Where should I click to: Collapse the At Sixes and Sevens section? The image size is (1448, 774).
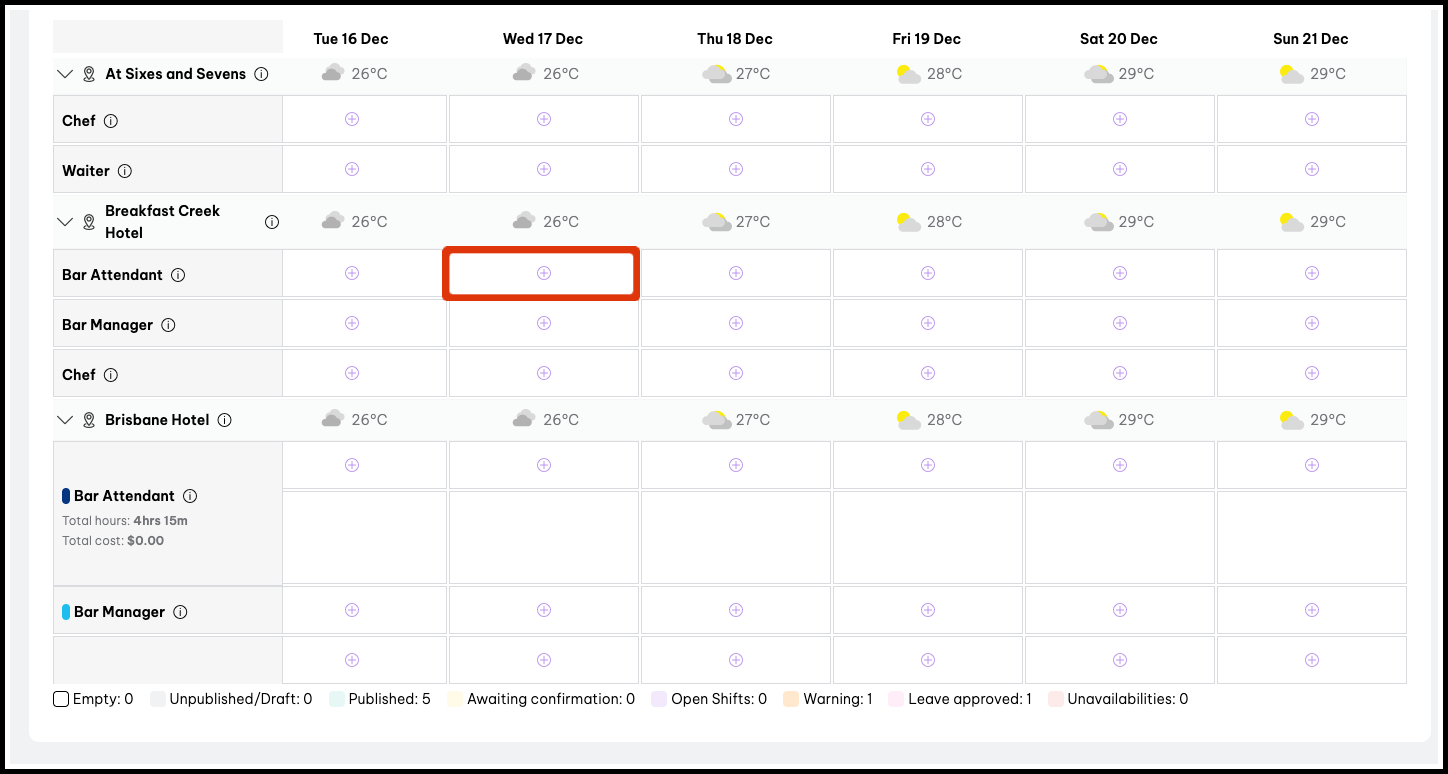pyautogui.click(x=65, y=74)
